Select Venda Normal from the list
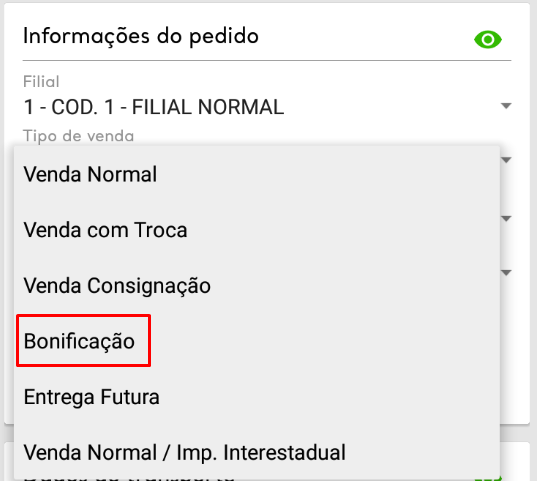Viewport: 537px width, 481px height. point(257,174)
